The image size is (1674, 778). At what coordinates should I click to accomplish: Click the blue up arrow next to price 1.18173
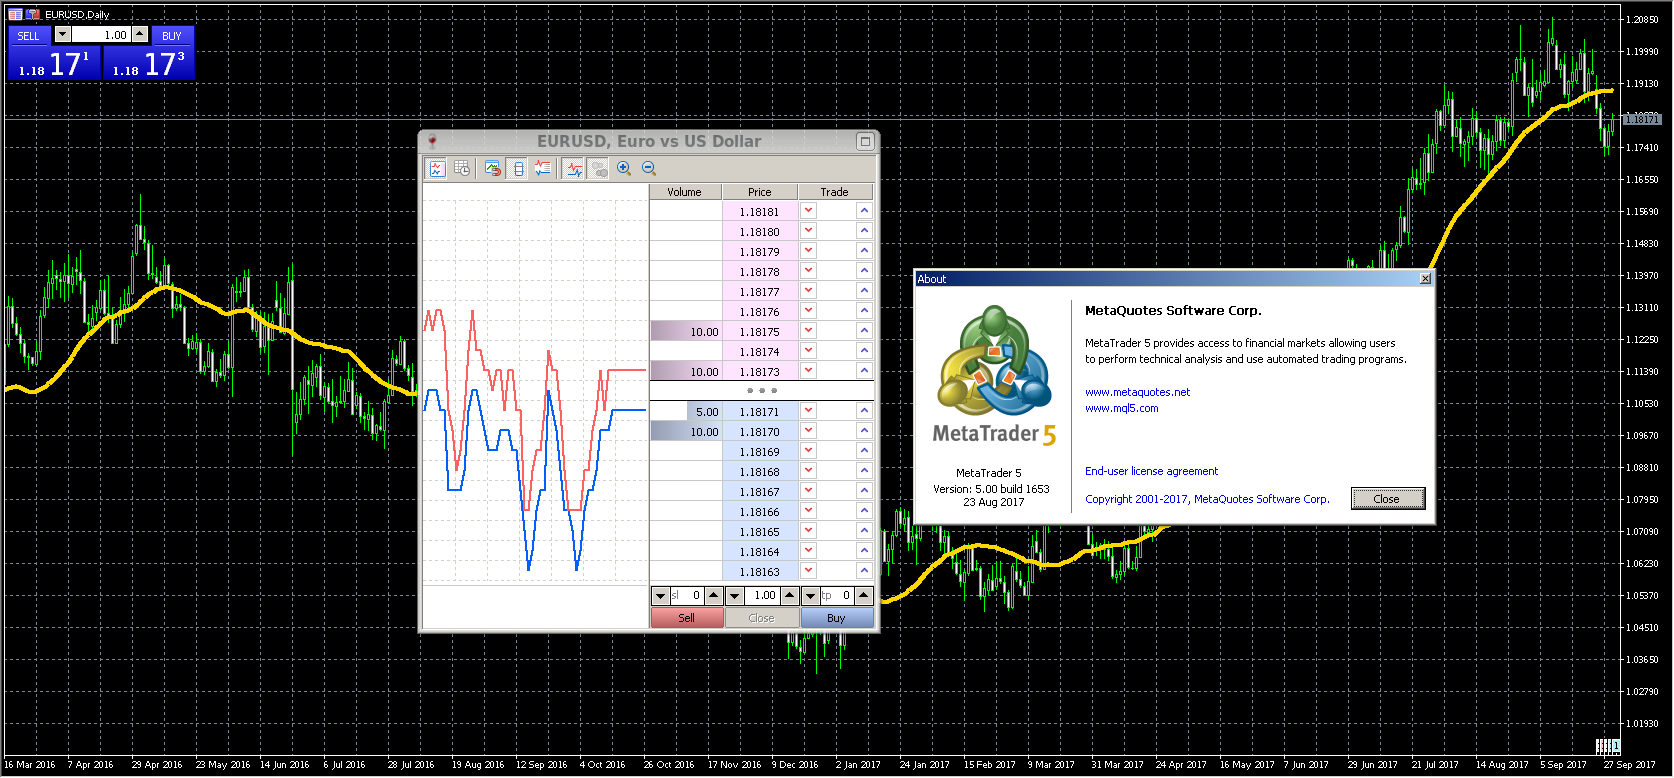click(864, 371)
